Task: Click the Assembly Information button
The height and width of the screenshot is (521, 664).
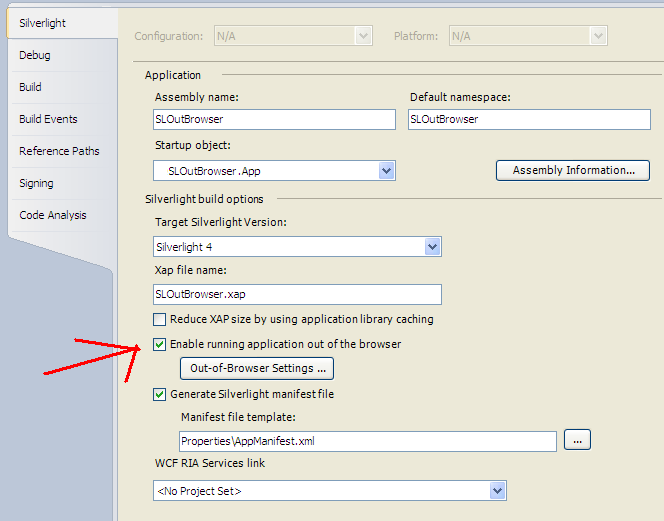Action: (x=573, y=171)
